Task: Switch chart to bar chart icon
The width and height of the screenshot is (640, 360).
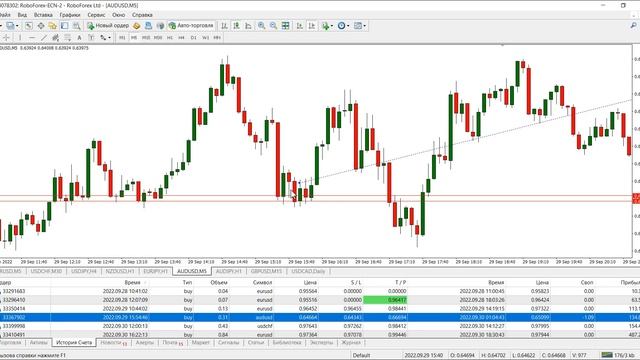Action: click(224, 26)
